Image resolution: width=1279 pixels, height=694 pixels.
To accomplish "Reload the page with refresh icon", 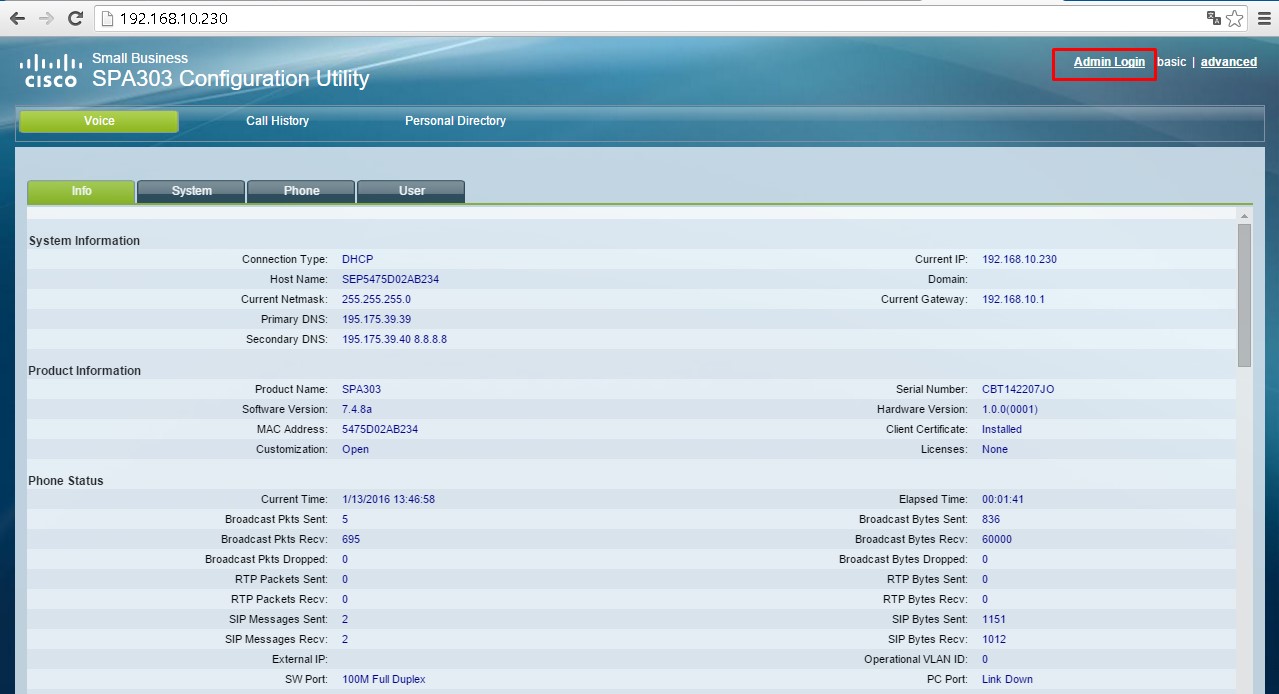I will click(75, 18).
